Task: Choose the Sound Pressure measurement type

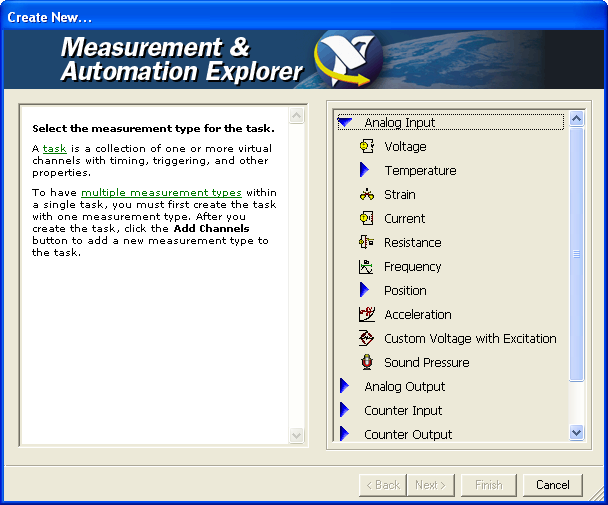Action: [x=427, y=363]
